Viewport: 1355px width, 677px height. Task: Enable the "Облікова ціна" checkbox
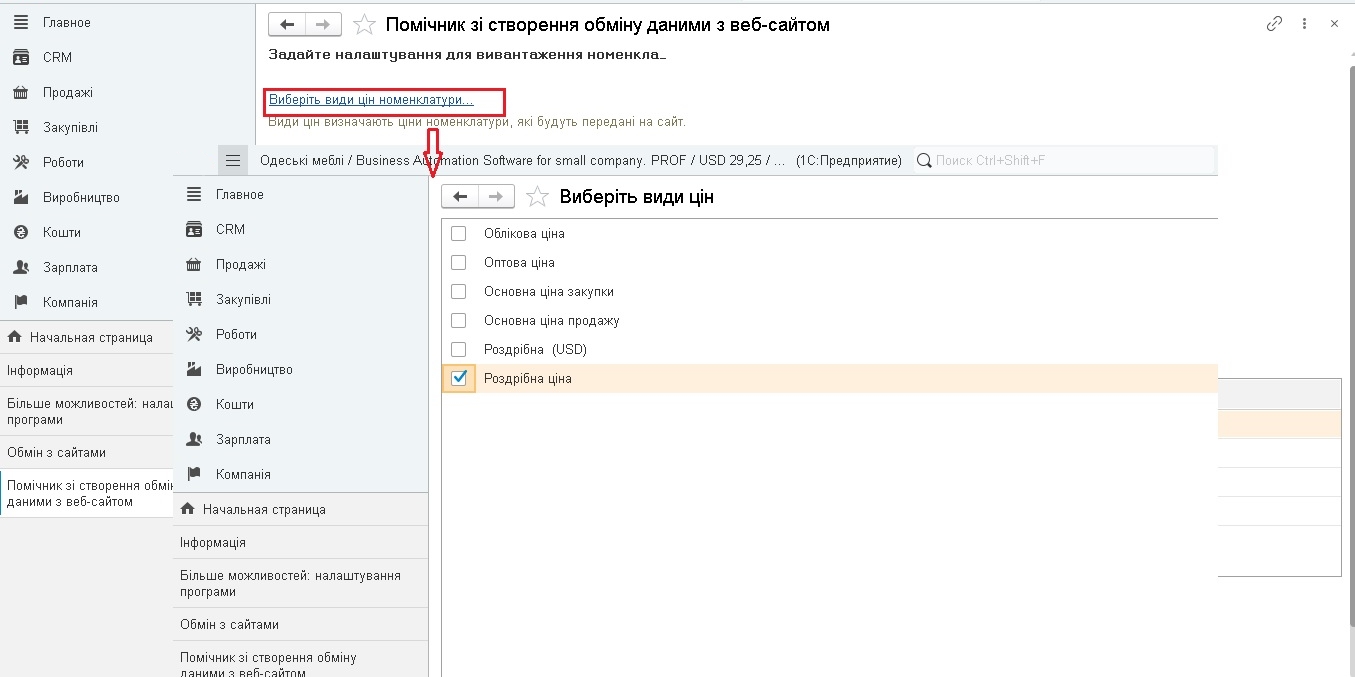(459, 233)
